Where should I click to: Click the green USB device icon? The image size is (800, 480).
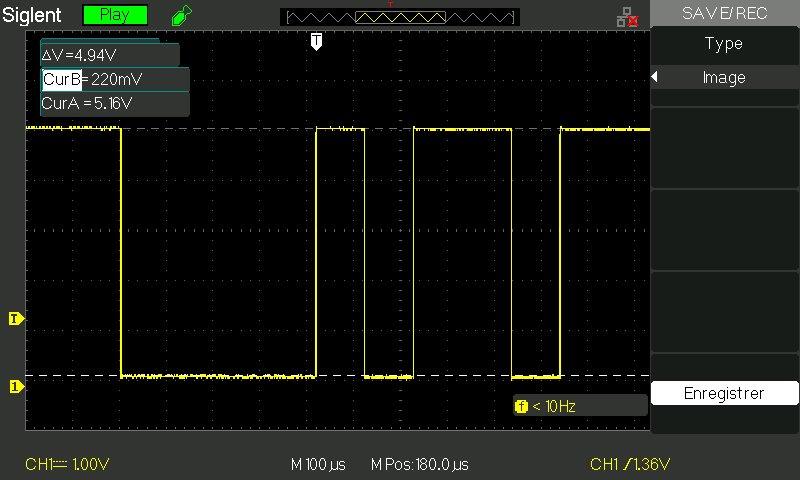180,16
